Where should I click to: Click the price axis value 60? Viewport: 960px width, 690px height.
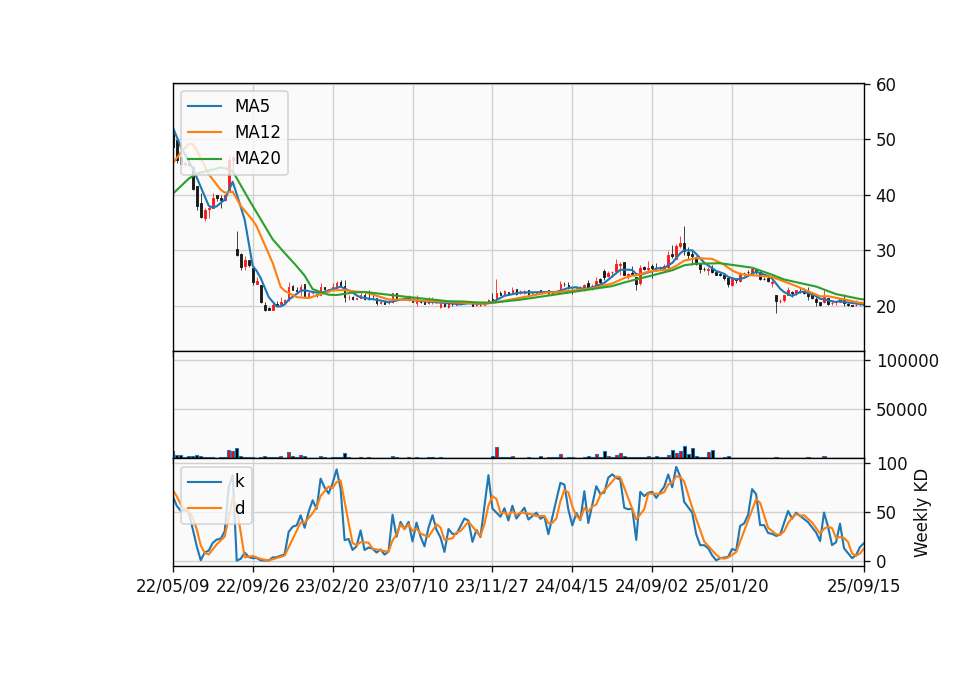885,85
